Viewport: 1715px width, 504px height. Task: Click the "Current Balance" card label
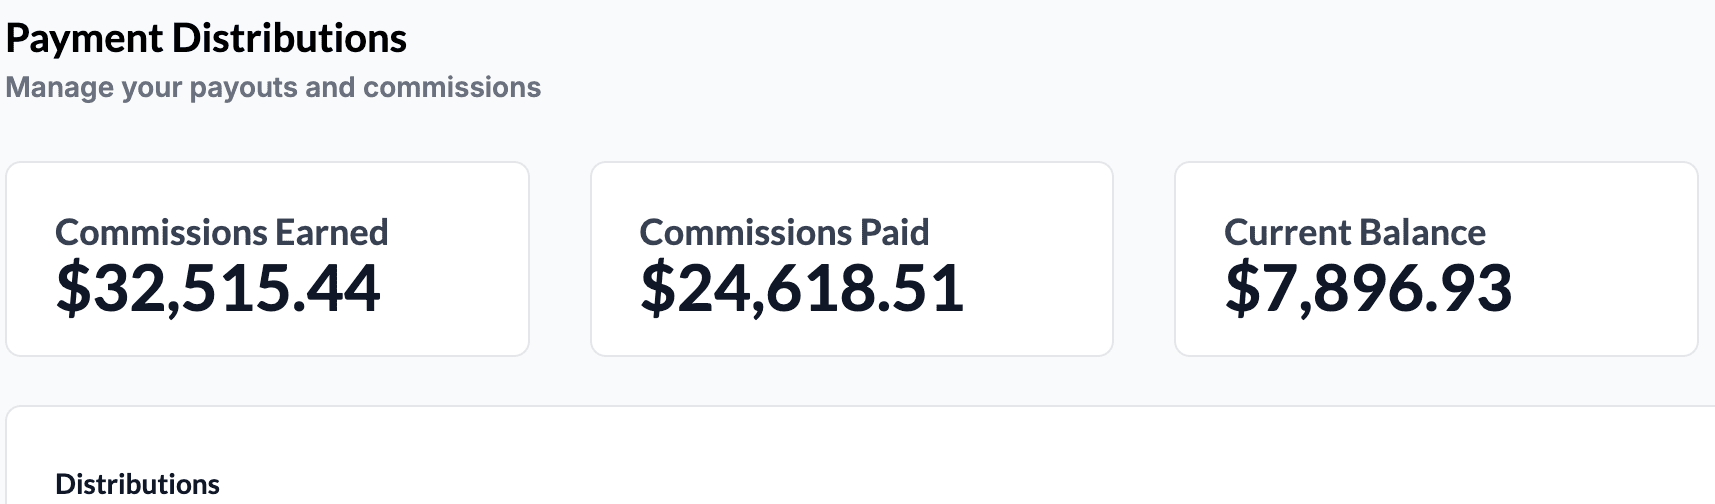1354,232
